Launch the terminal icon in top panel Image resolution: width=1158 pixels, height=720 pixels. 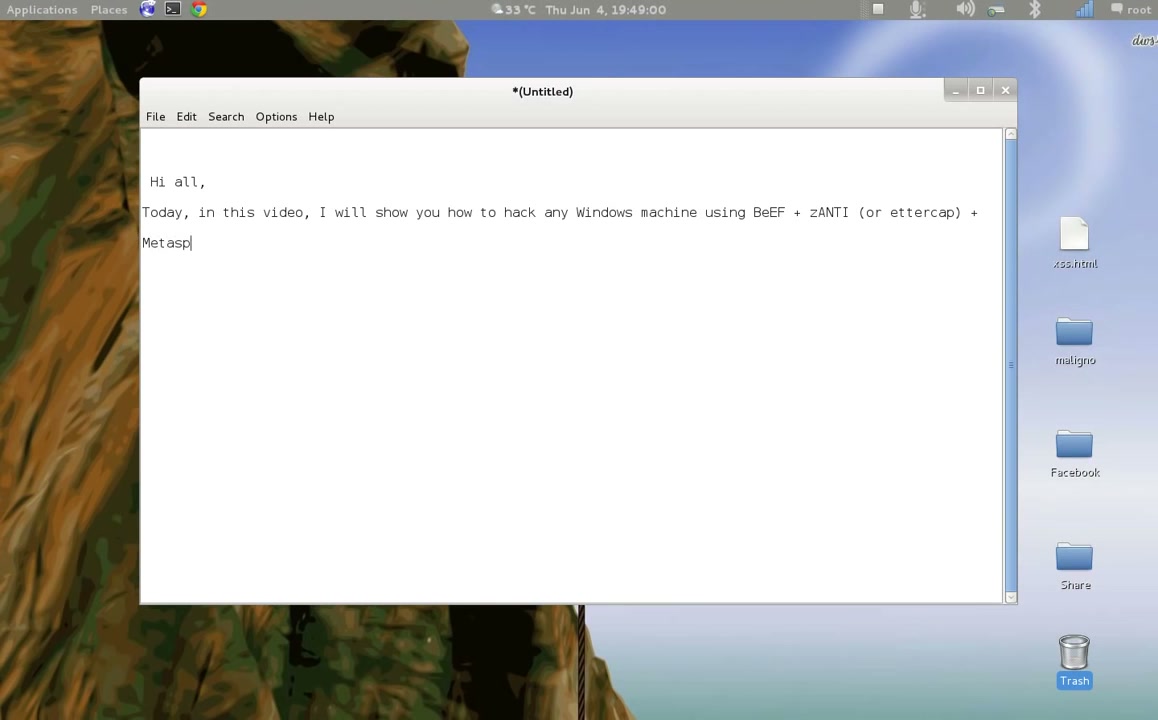pyautogui.click(x=173, y=9)
